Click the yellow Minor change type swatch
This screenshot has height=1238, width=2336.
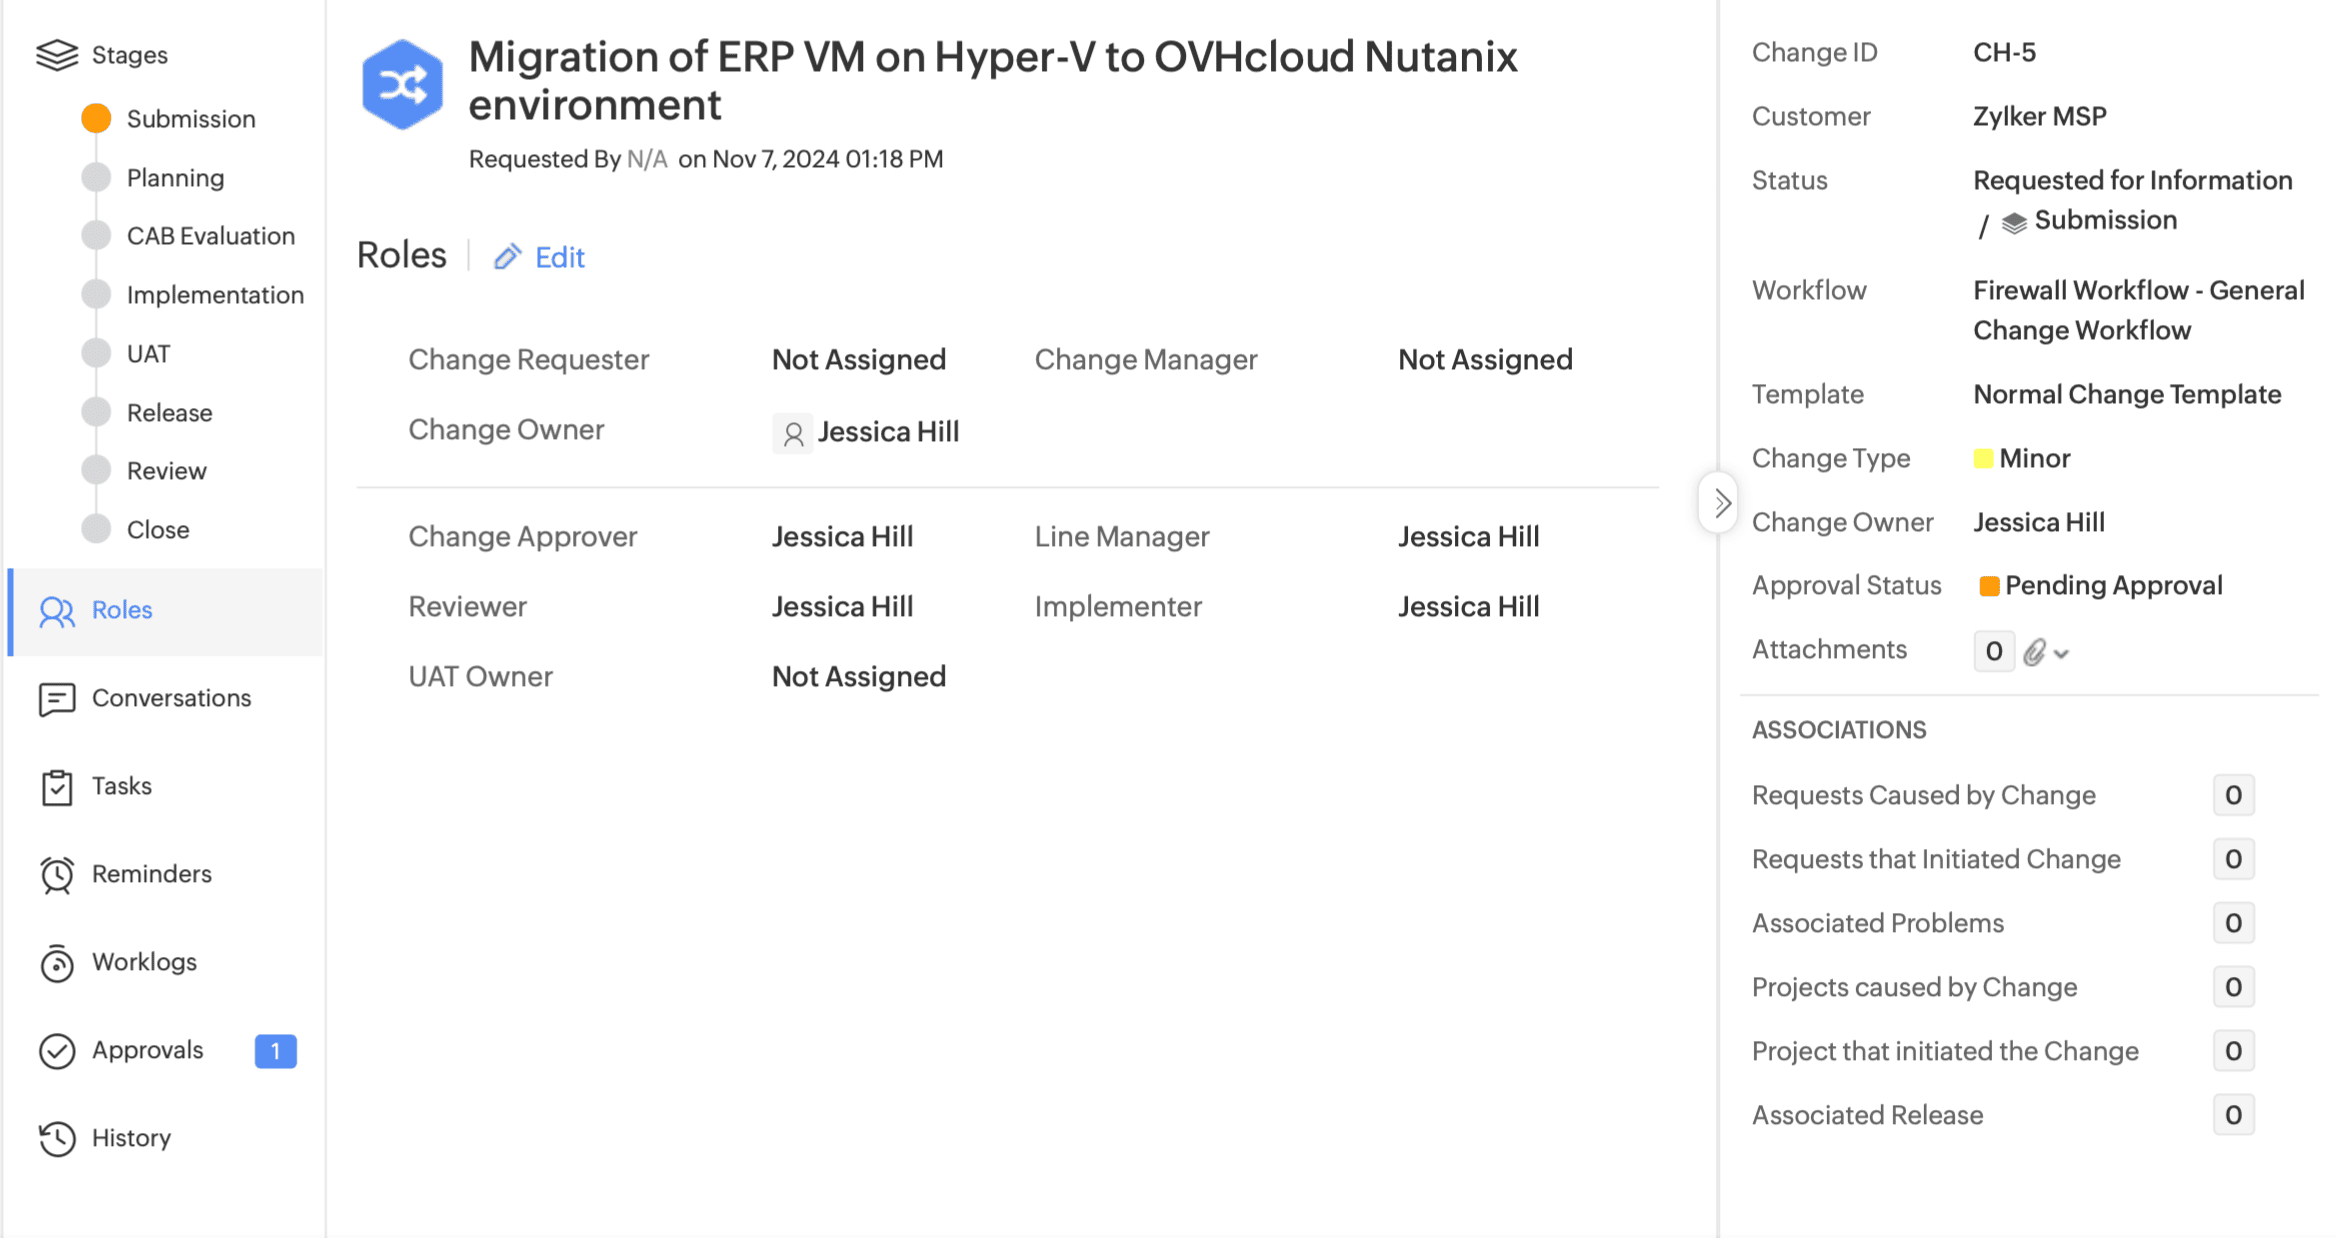pyautogui.click(x=1983, y=459)
